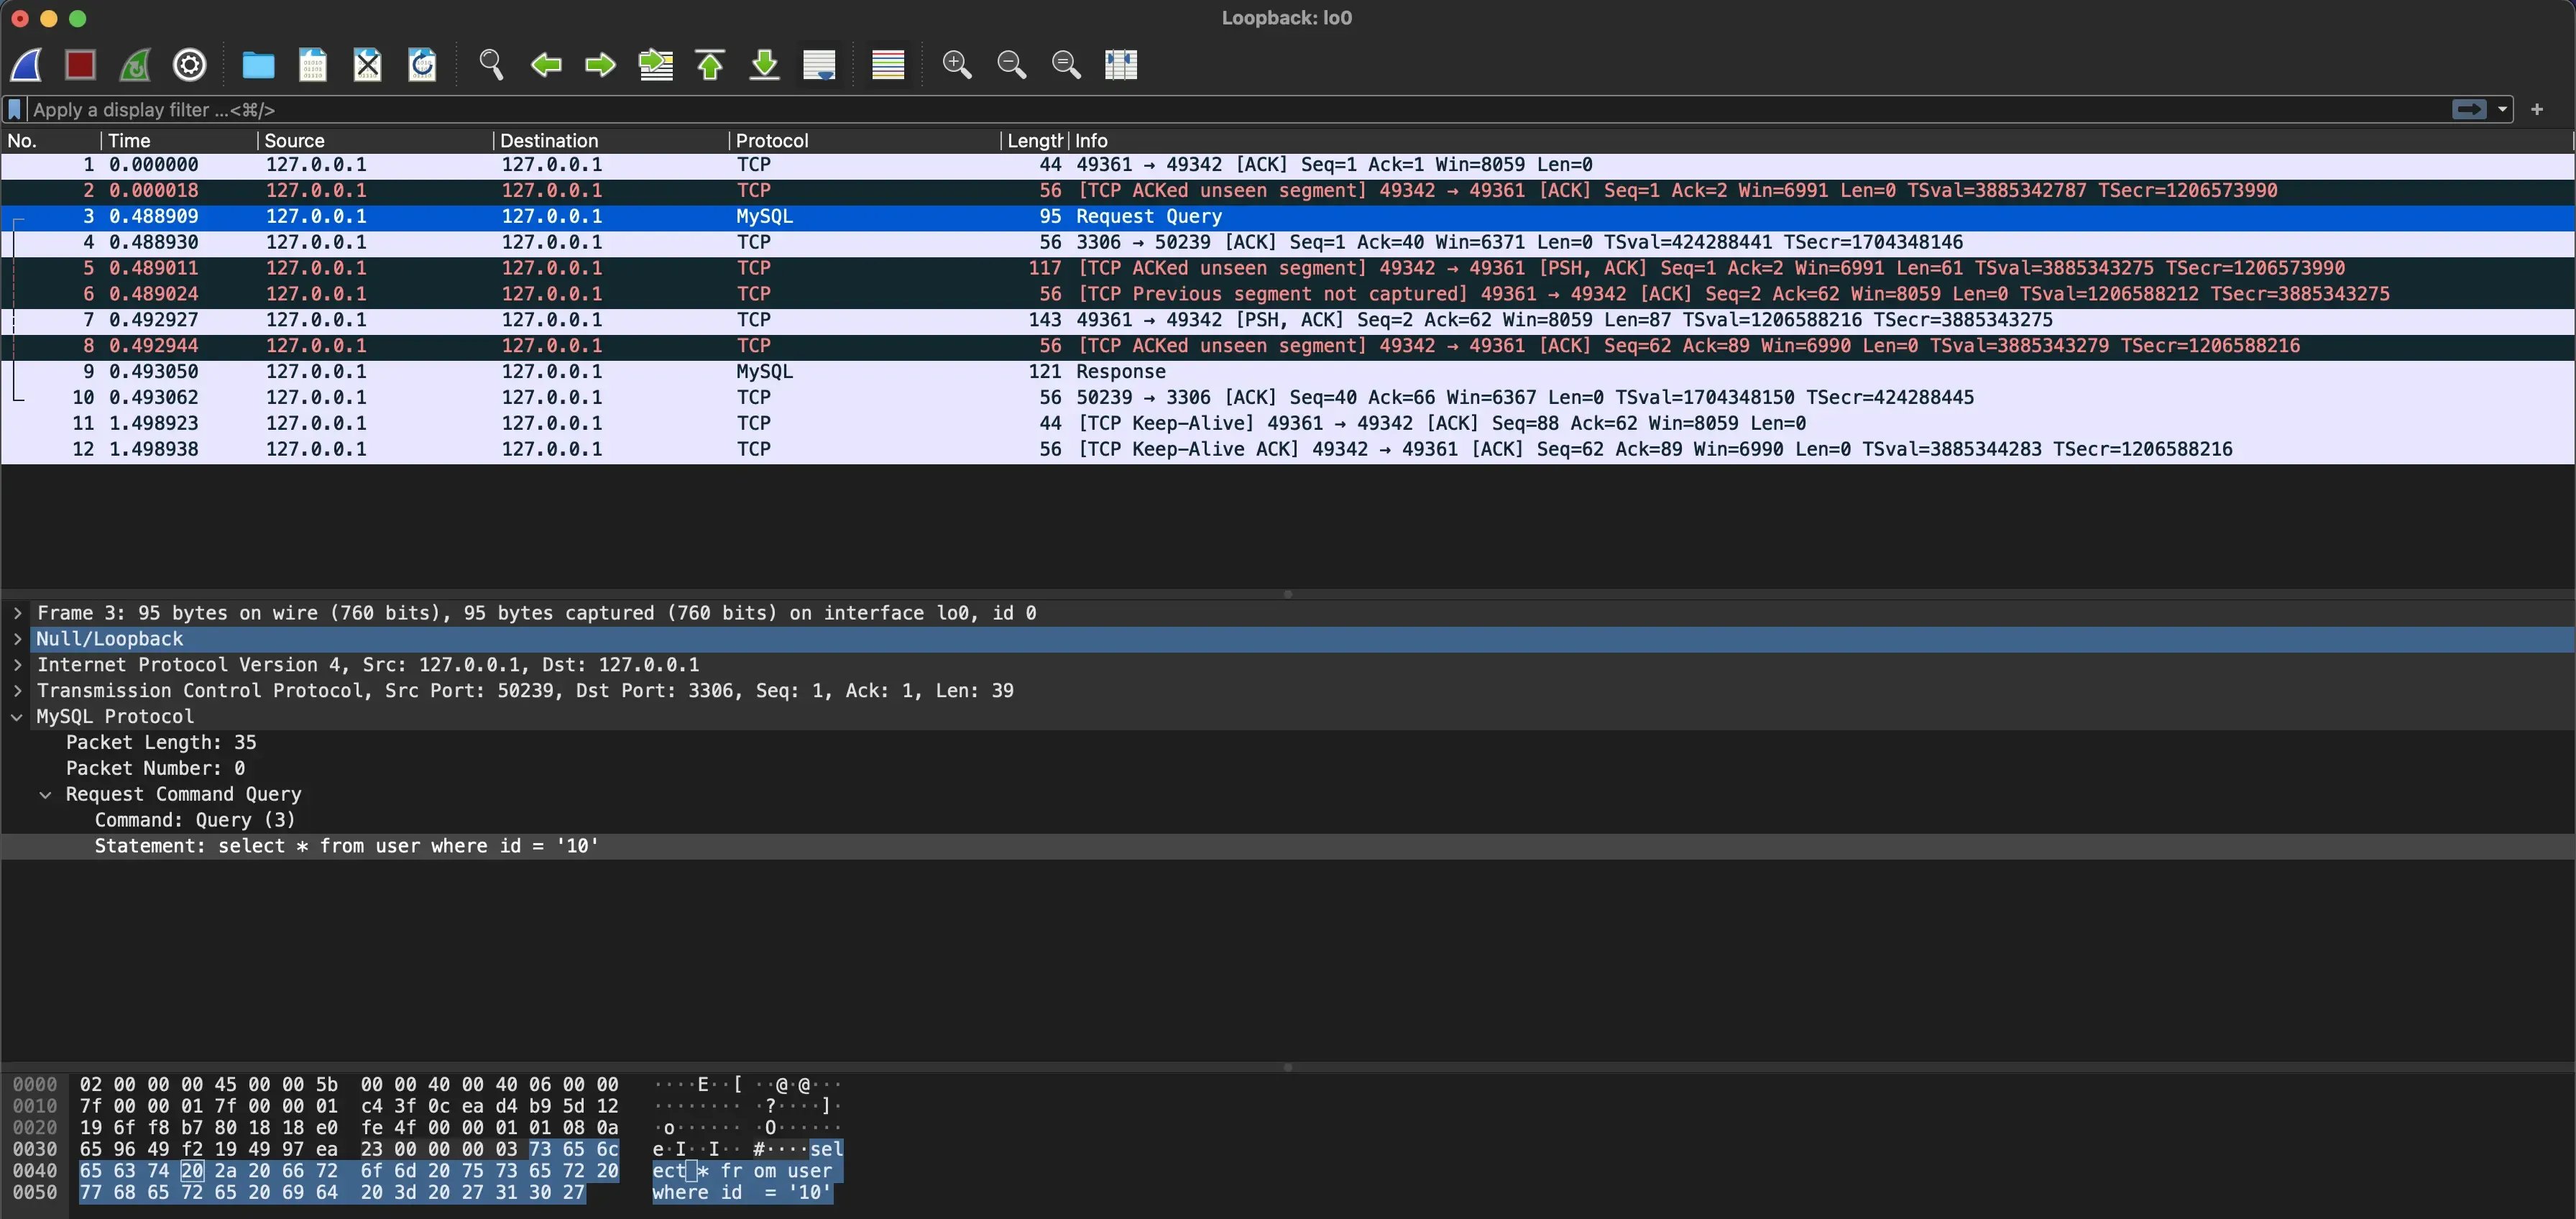This screenshot has width=2576, height=1219.
Task: Sort packets by Time column header
Action: [x=178, y=141]
